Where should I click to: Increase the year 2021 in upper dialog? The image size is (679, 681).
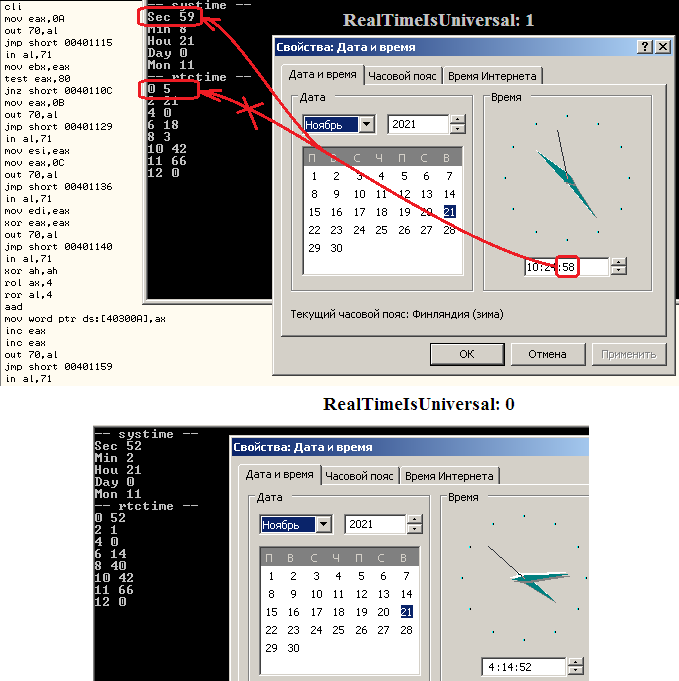tap(458, 121)
